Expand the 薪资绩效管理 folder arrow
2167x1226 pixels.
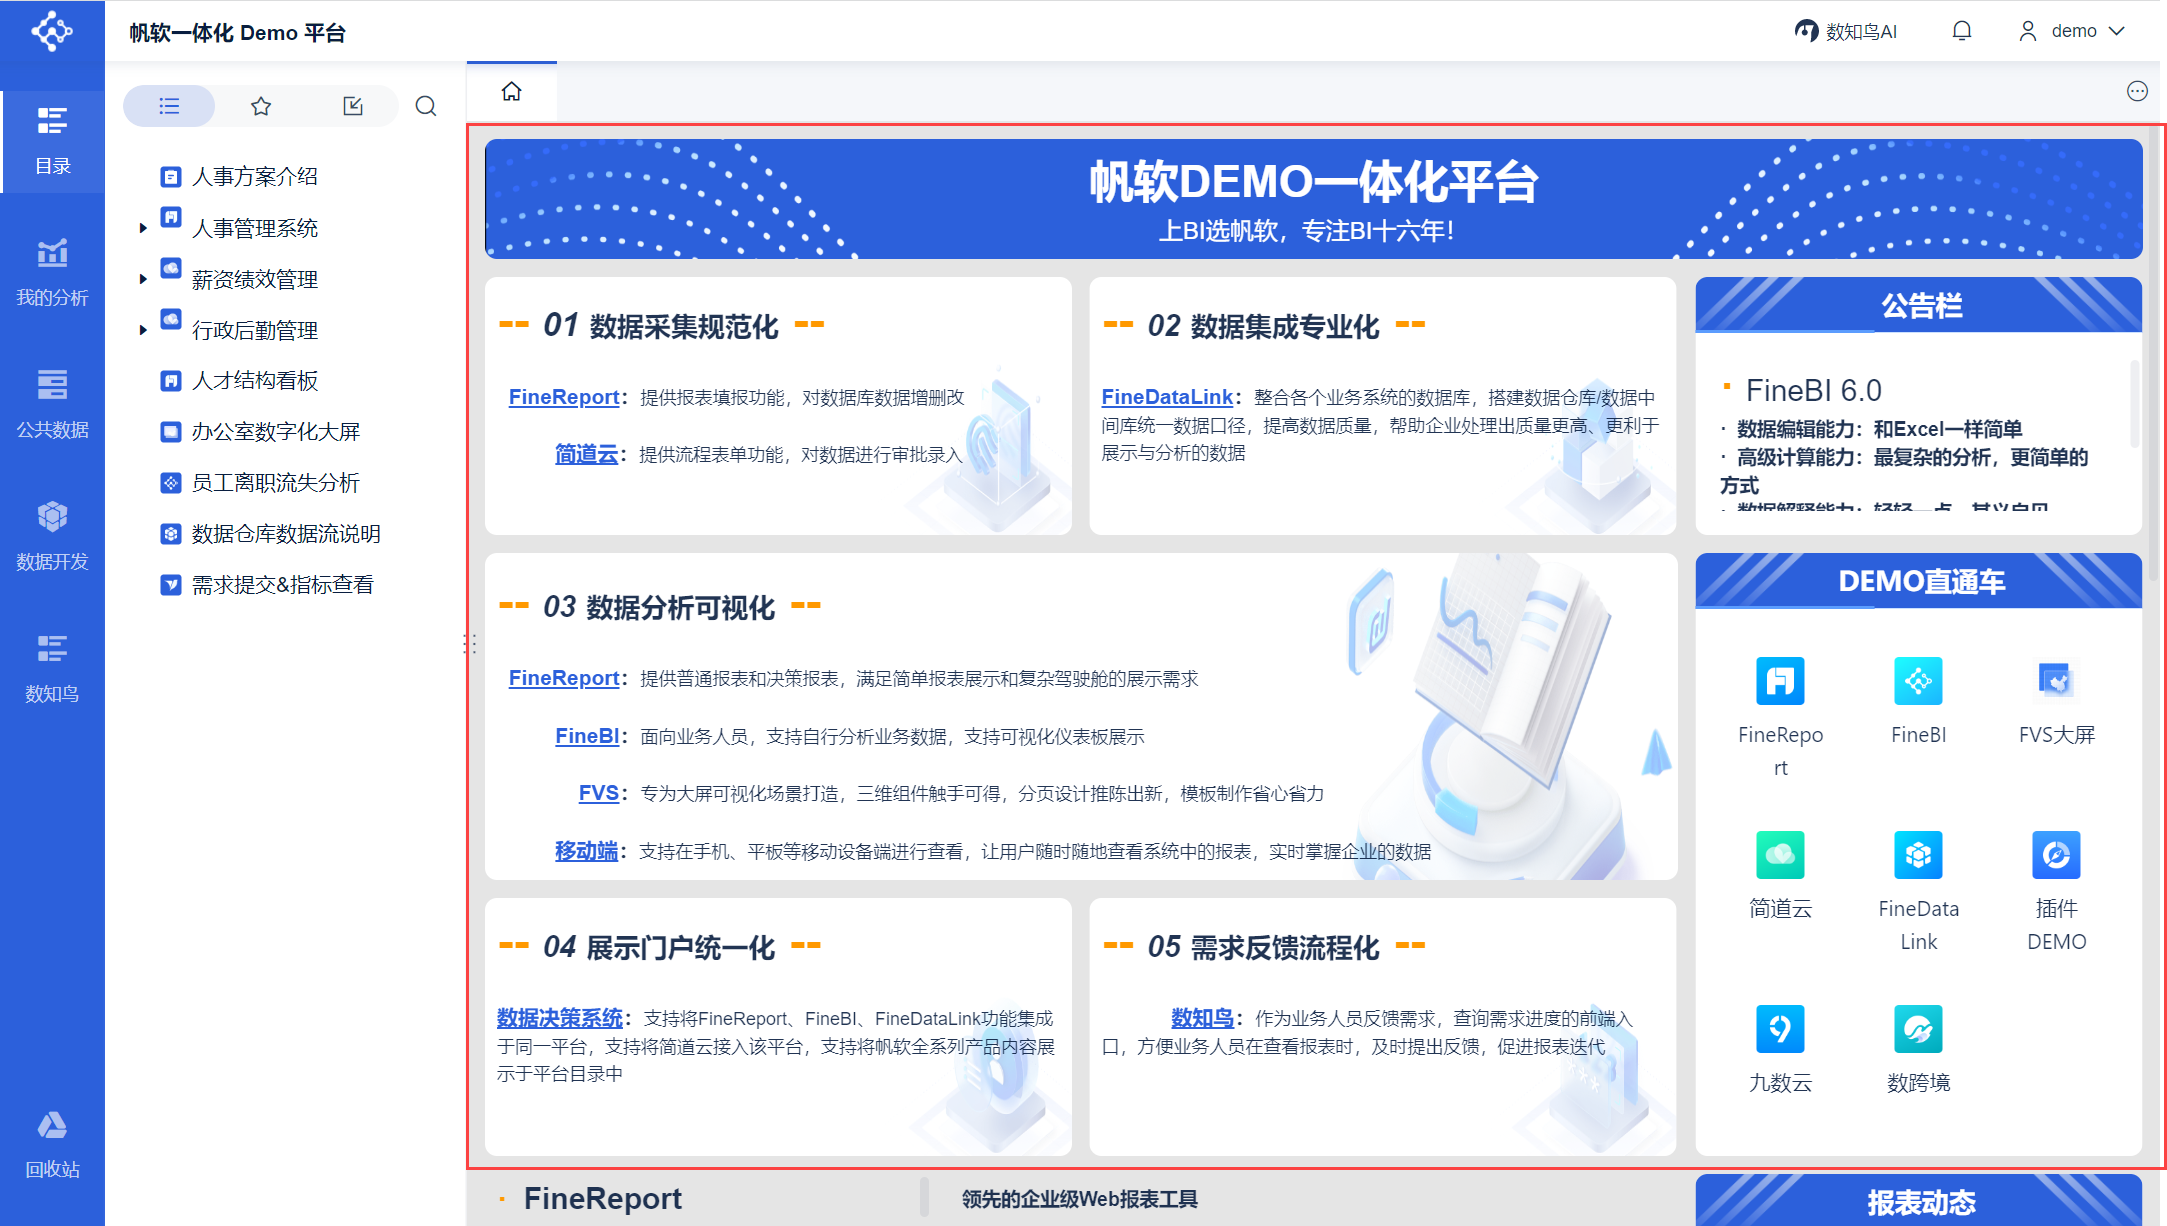[143, 279]
